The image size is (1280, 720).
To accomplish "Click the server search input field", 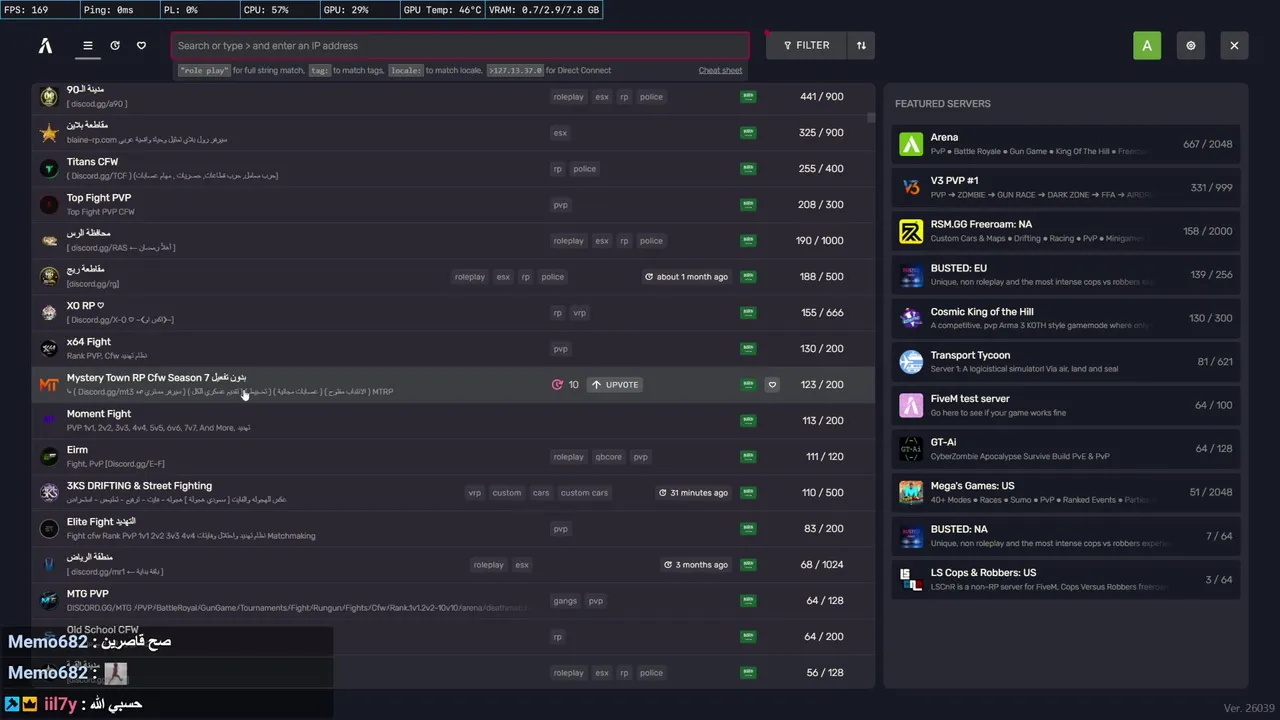I will point(460,45).
